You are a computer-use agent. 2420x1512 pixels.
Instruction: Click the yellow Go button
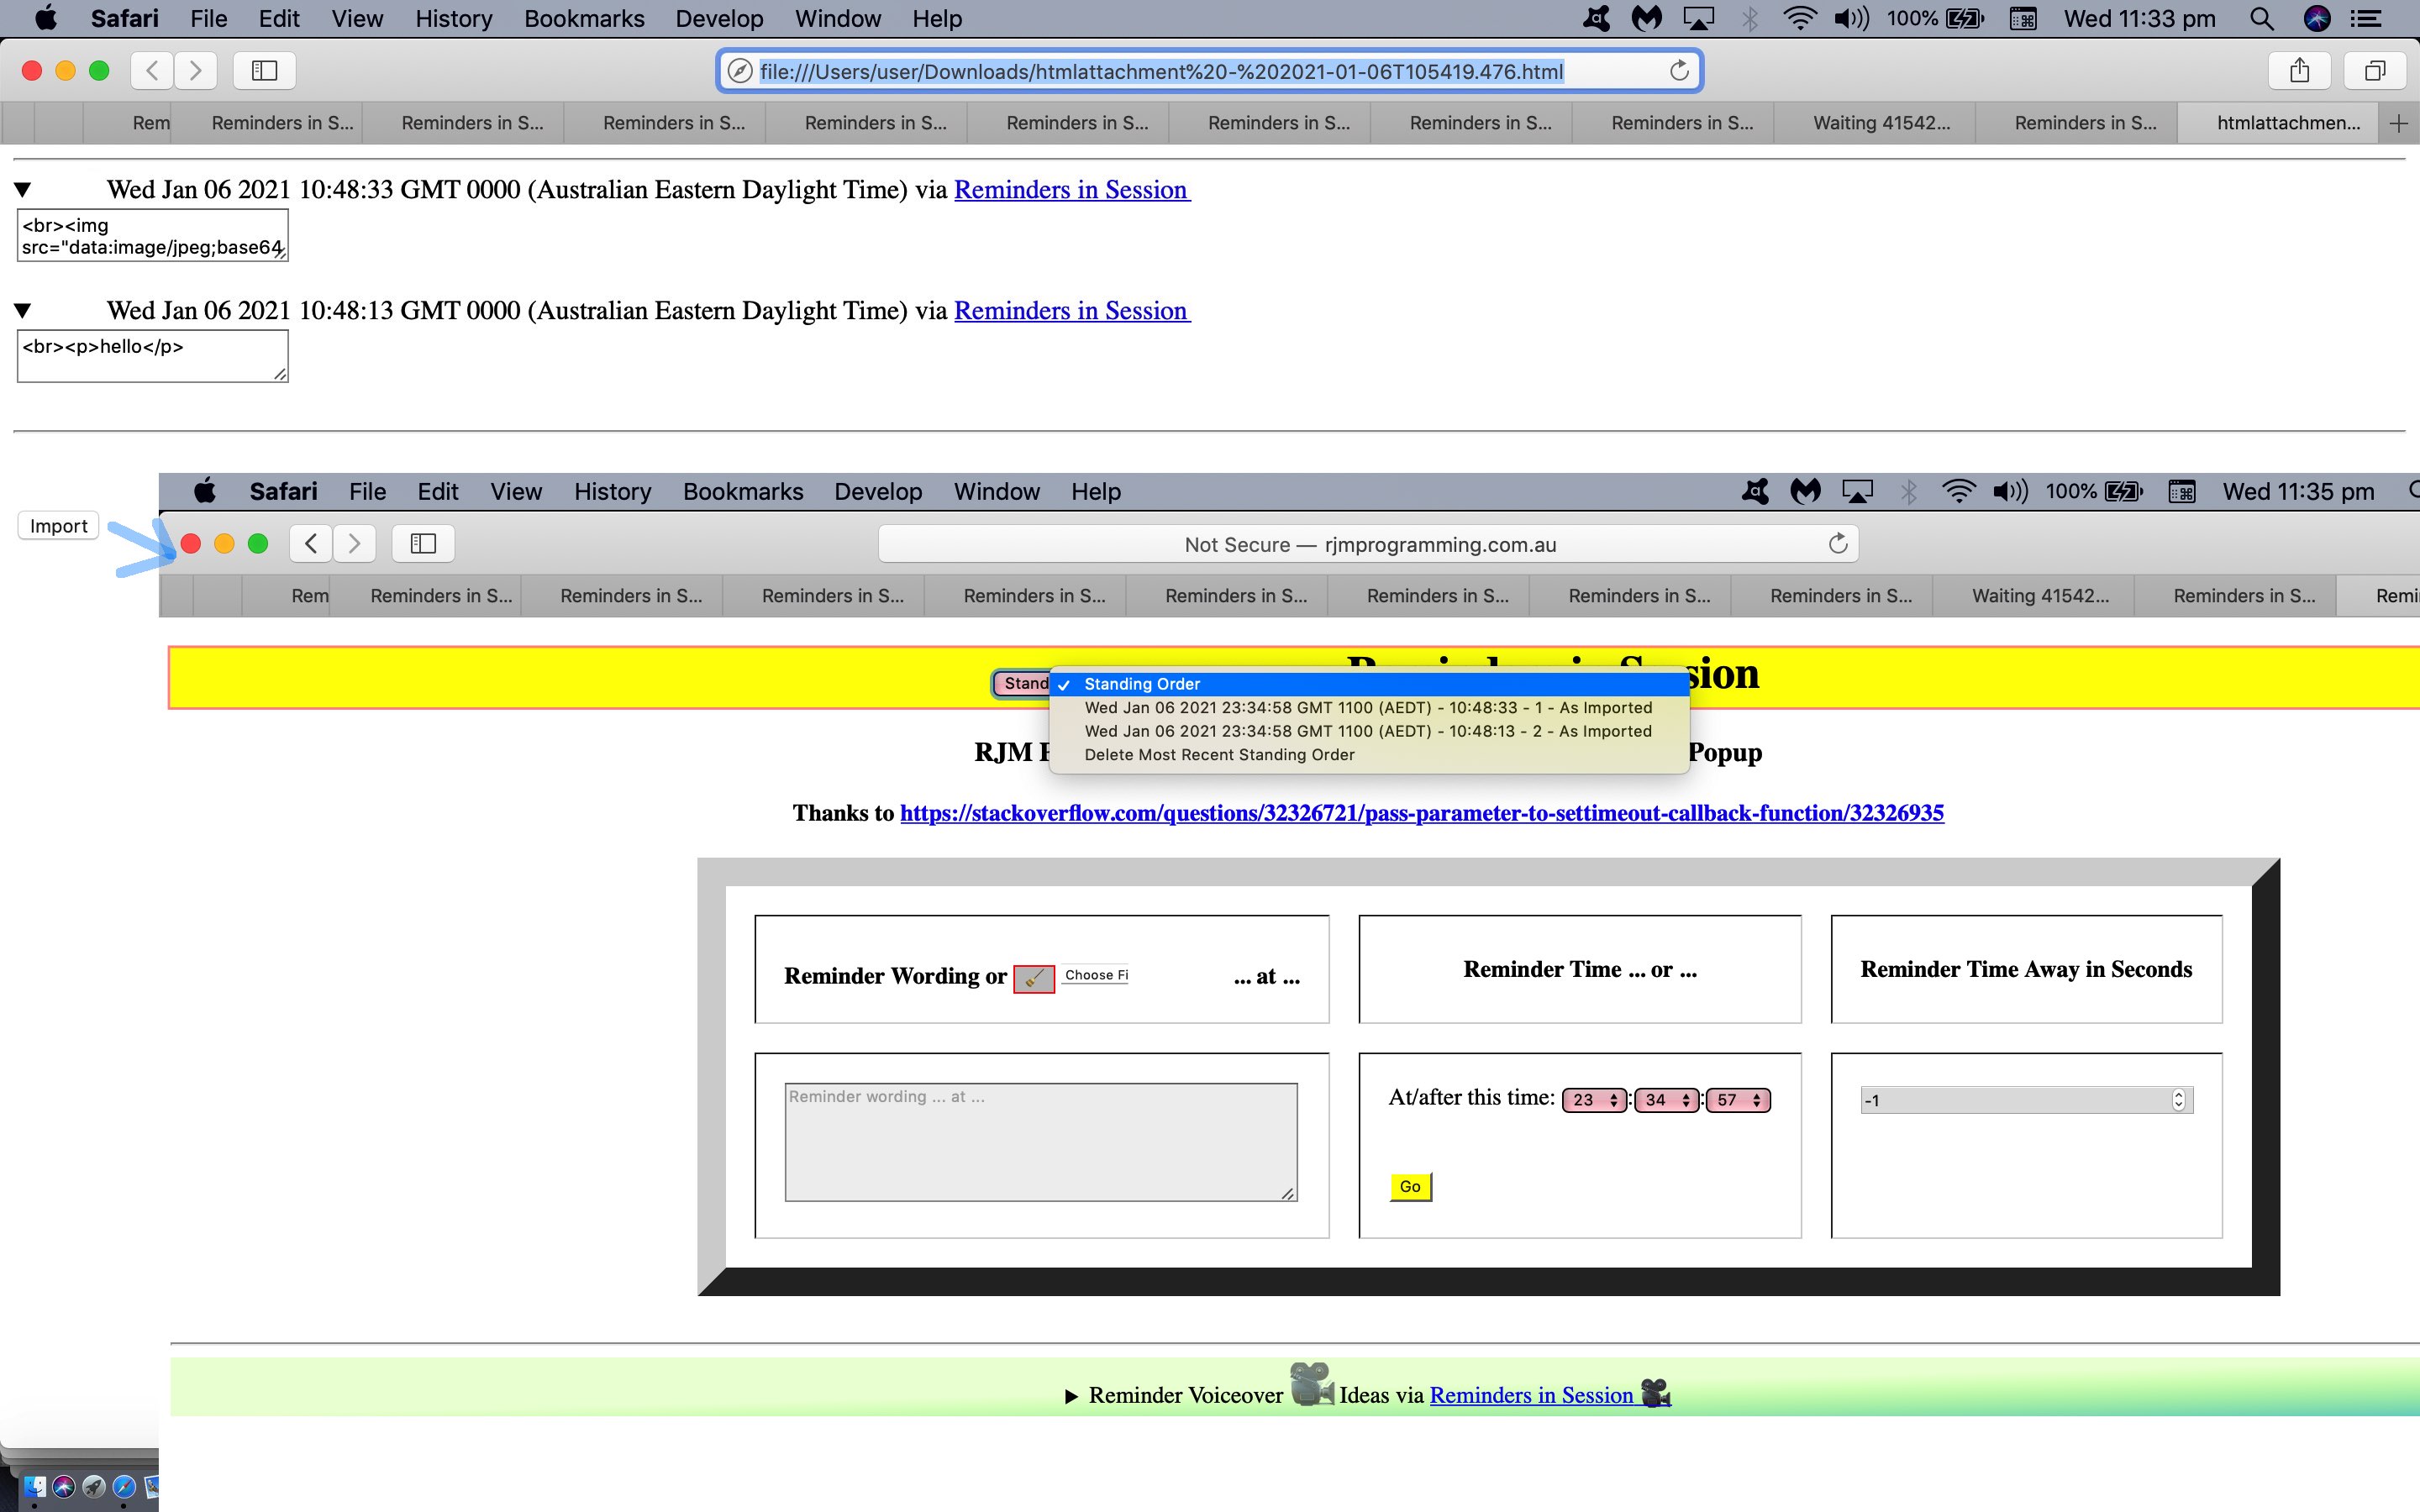1410,1186
